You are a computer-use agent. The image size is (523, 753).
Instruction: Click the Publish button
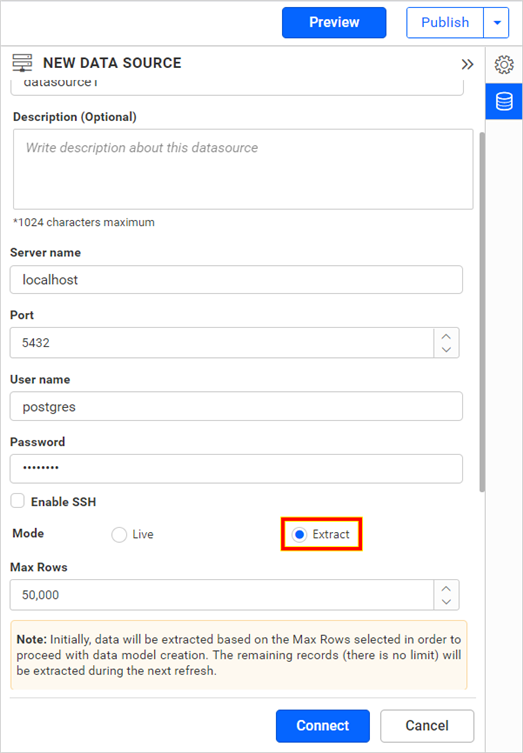click(445, 23)
